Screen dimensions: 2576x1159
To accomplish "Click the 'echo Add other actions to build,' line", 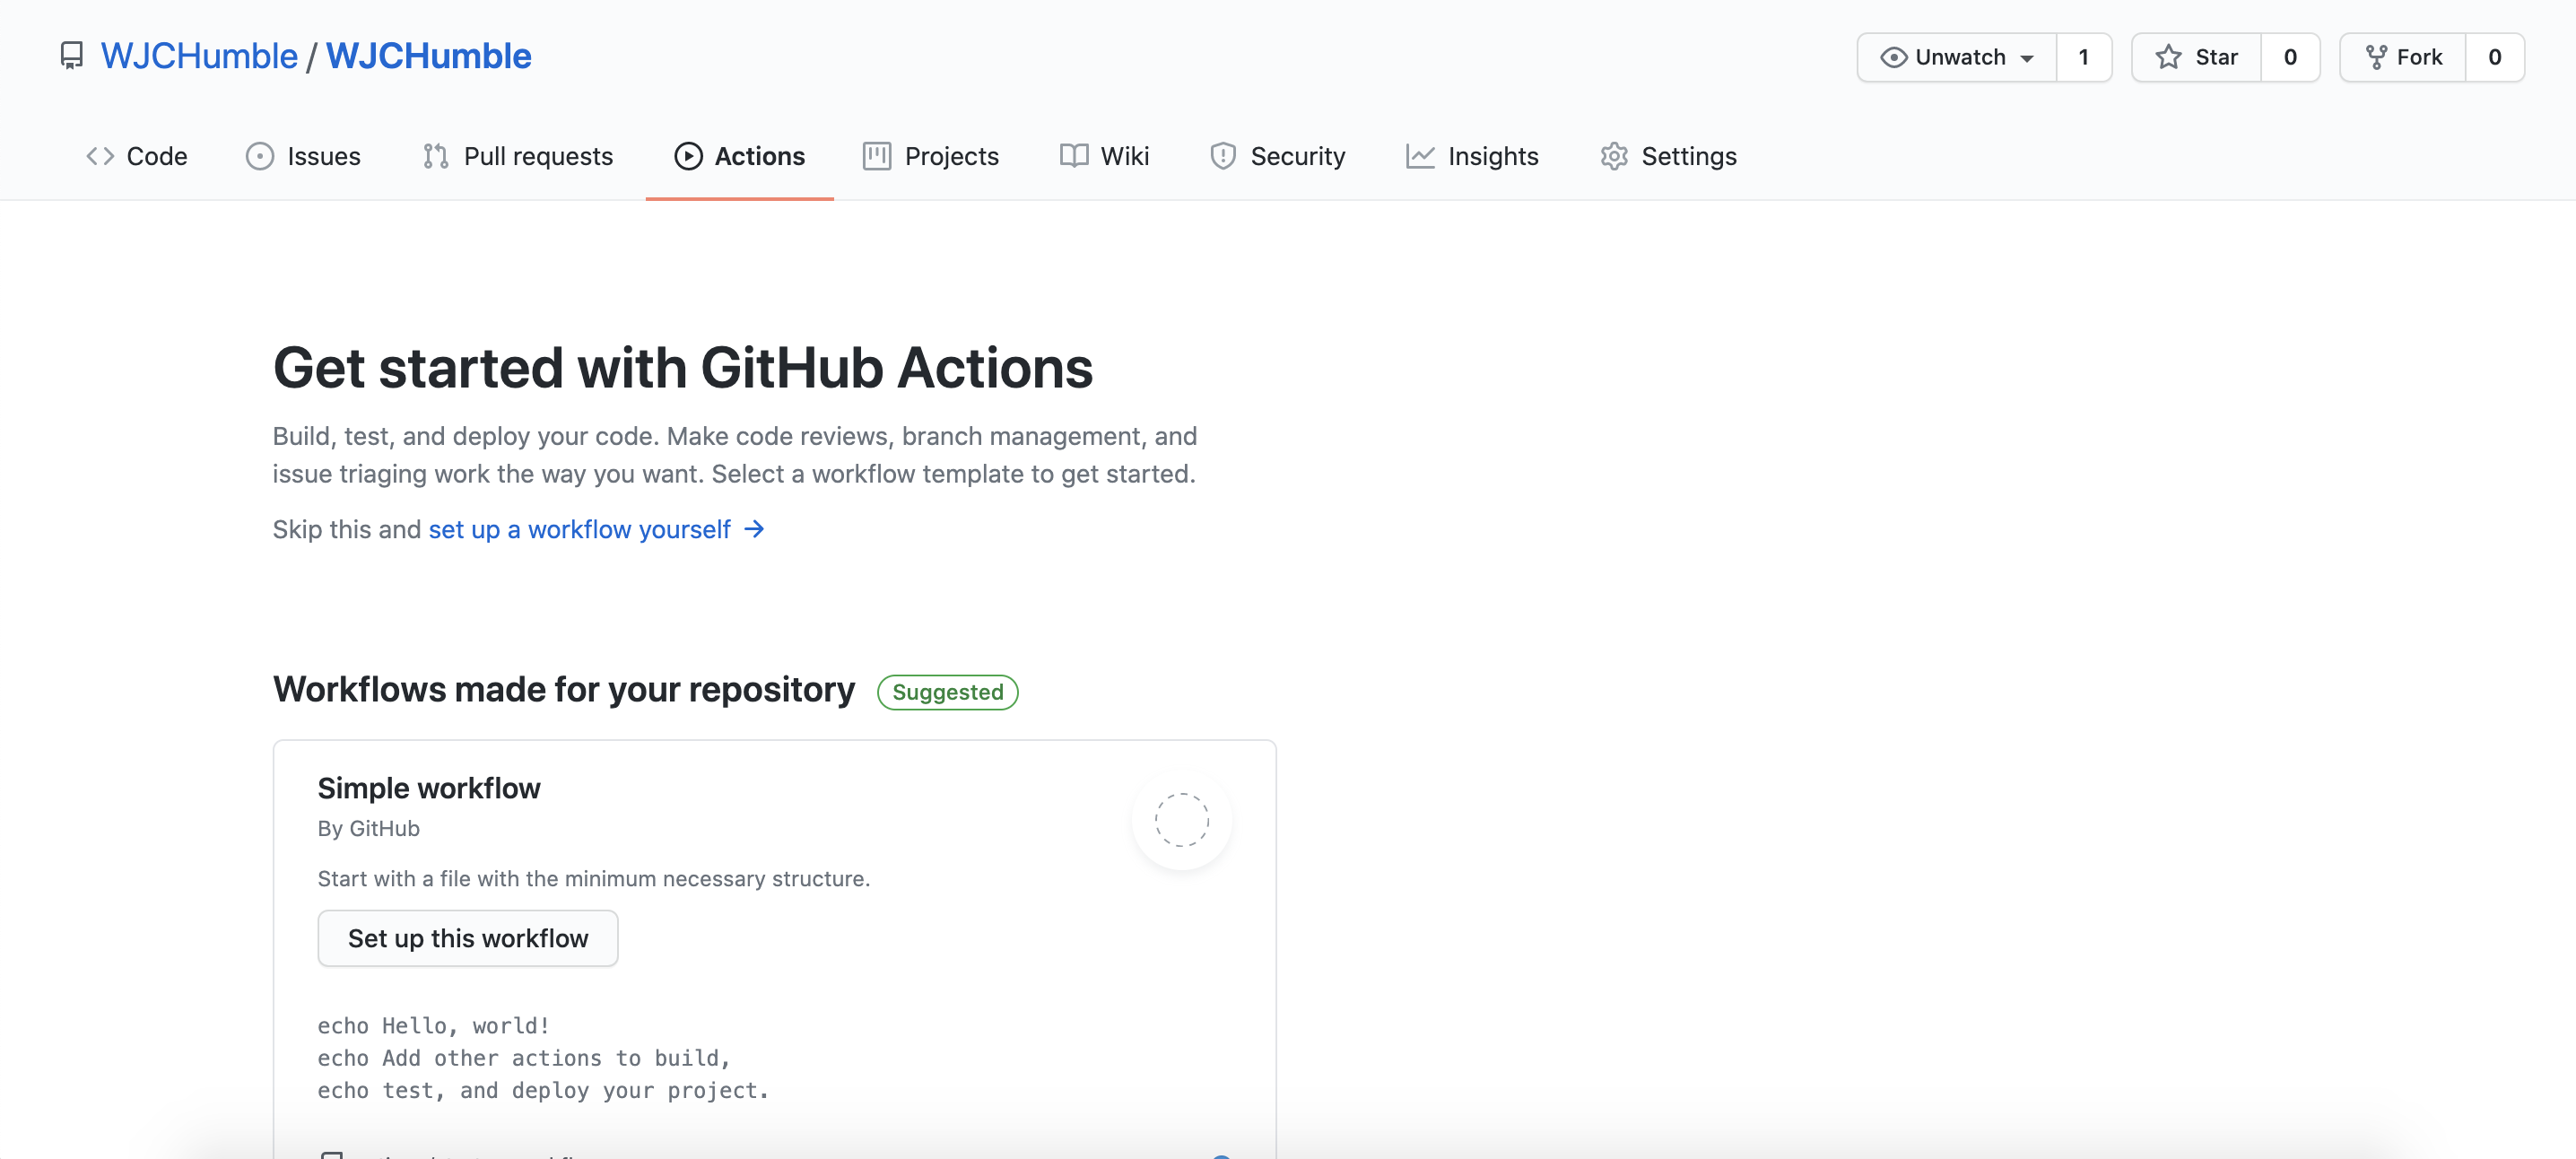I will click(524, 1058).
